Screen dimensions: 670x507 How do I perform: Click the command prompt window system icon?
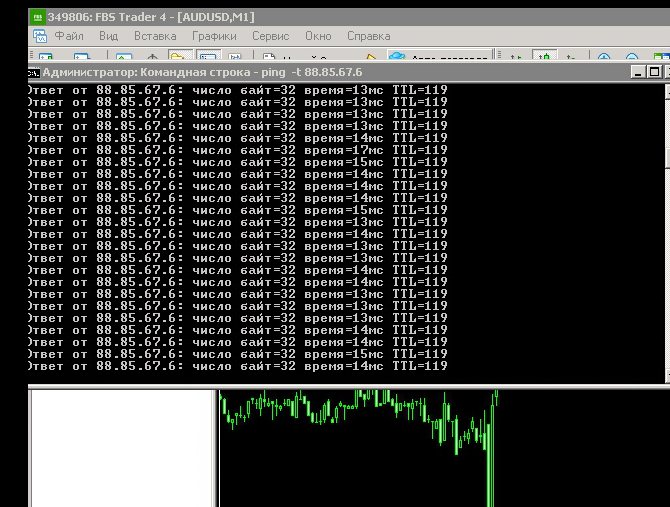[34, 73]
